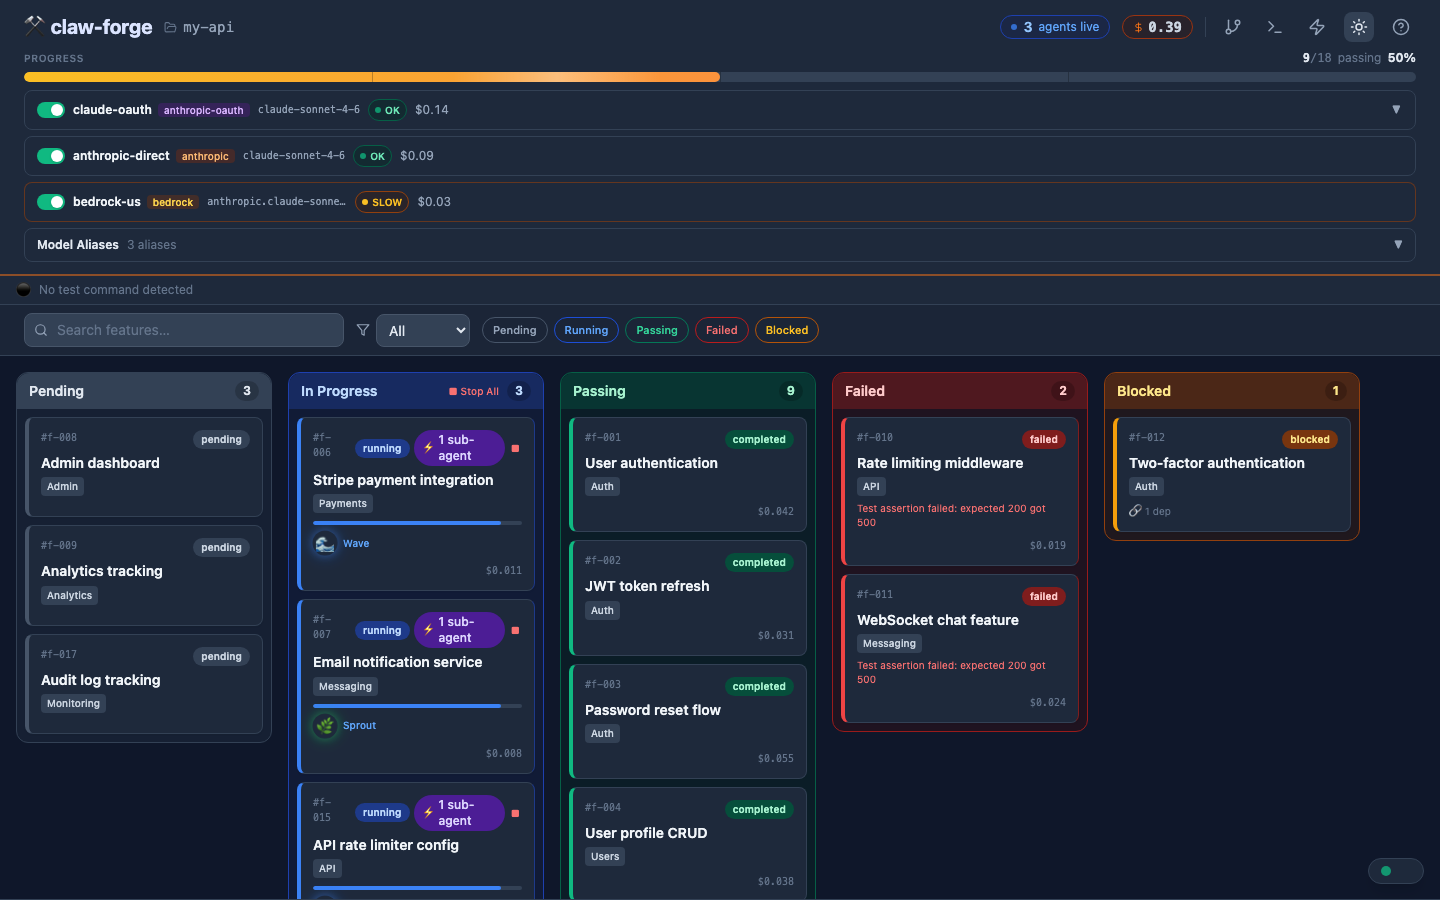Toggle the floating switch at bottom right
1440x900 pixels.
click(1395, 871)
